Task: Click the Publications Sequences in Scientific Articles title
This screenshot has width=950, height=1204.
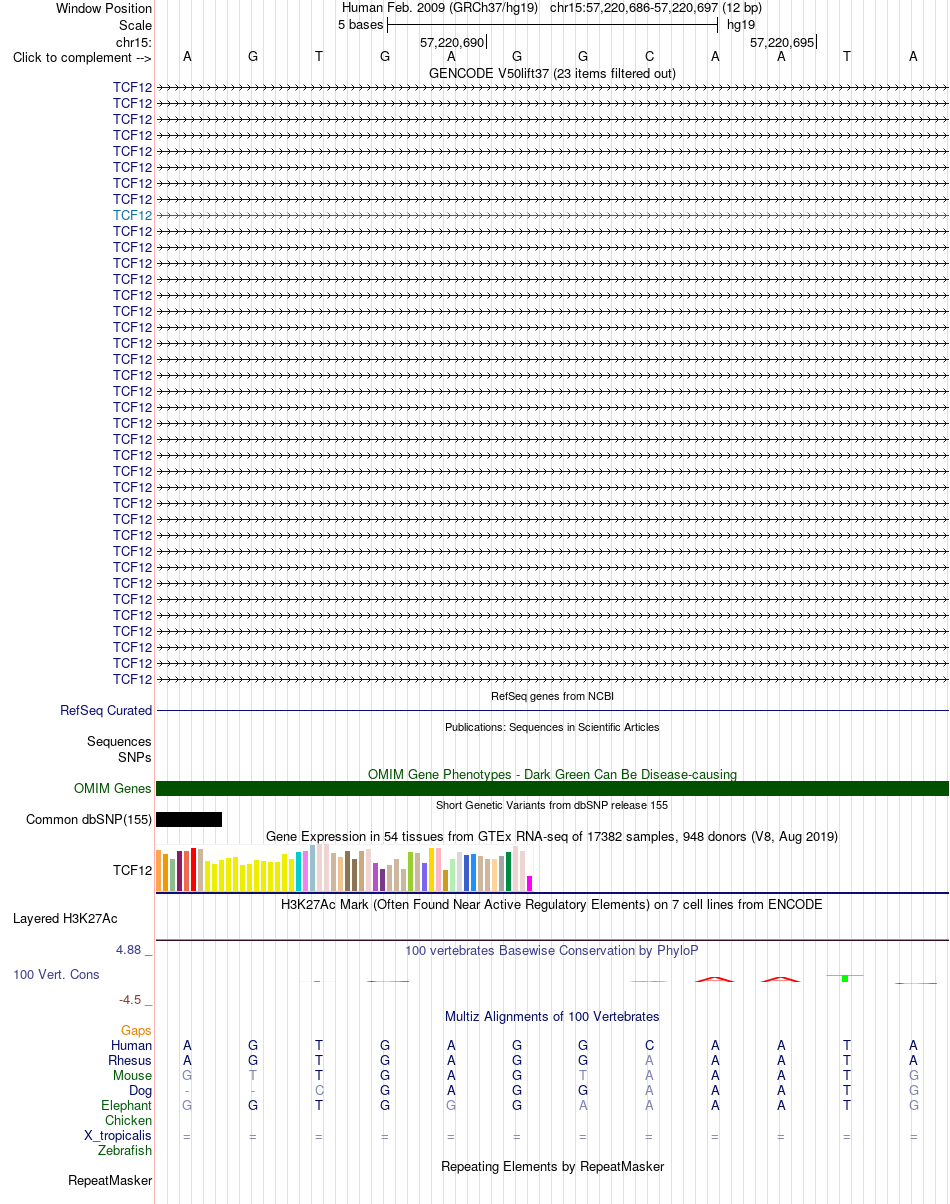Action: tap(552, 727)
